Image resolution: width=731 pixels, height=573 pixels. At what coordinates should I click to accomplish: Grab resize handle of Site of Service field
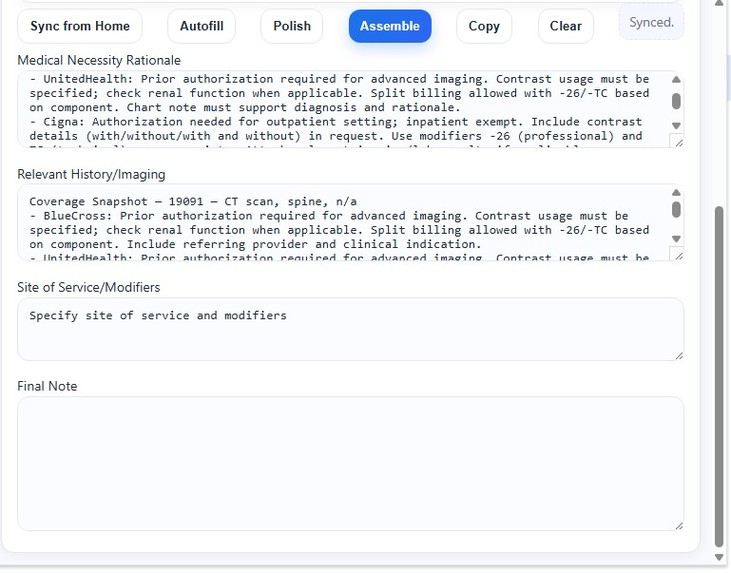[679, 356]
